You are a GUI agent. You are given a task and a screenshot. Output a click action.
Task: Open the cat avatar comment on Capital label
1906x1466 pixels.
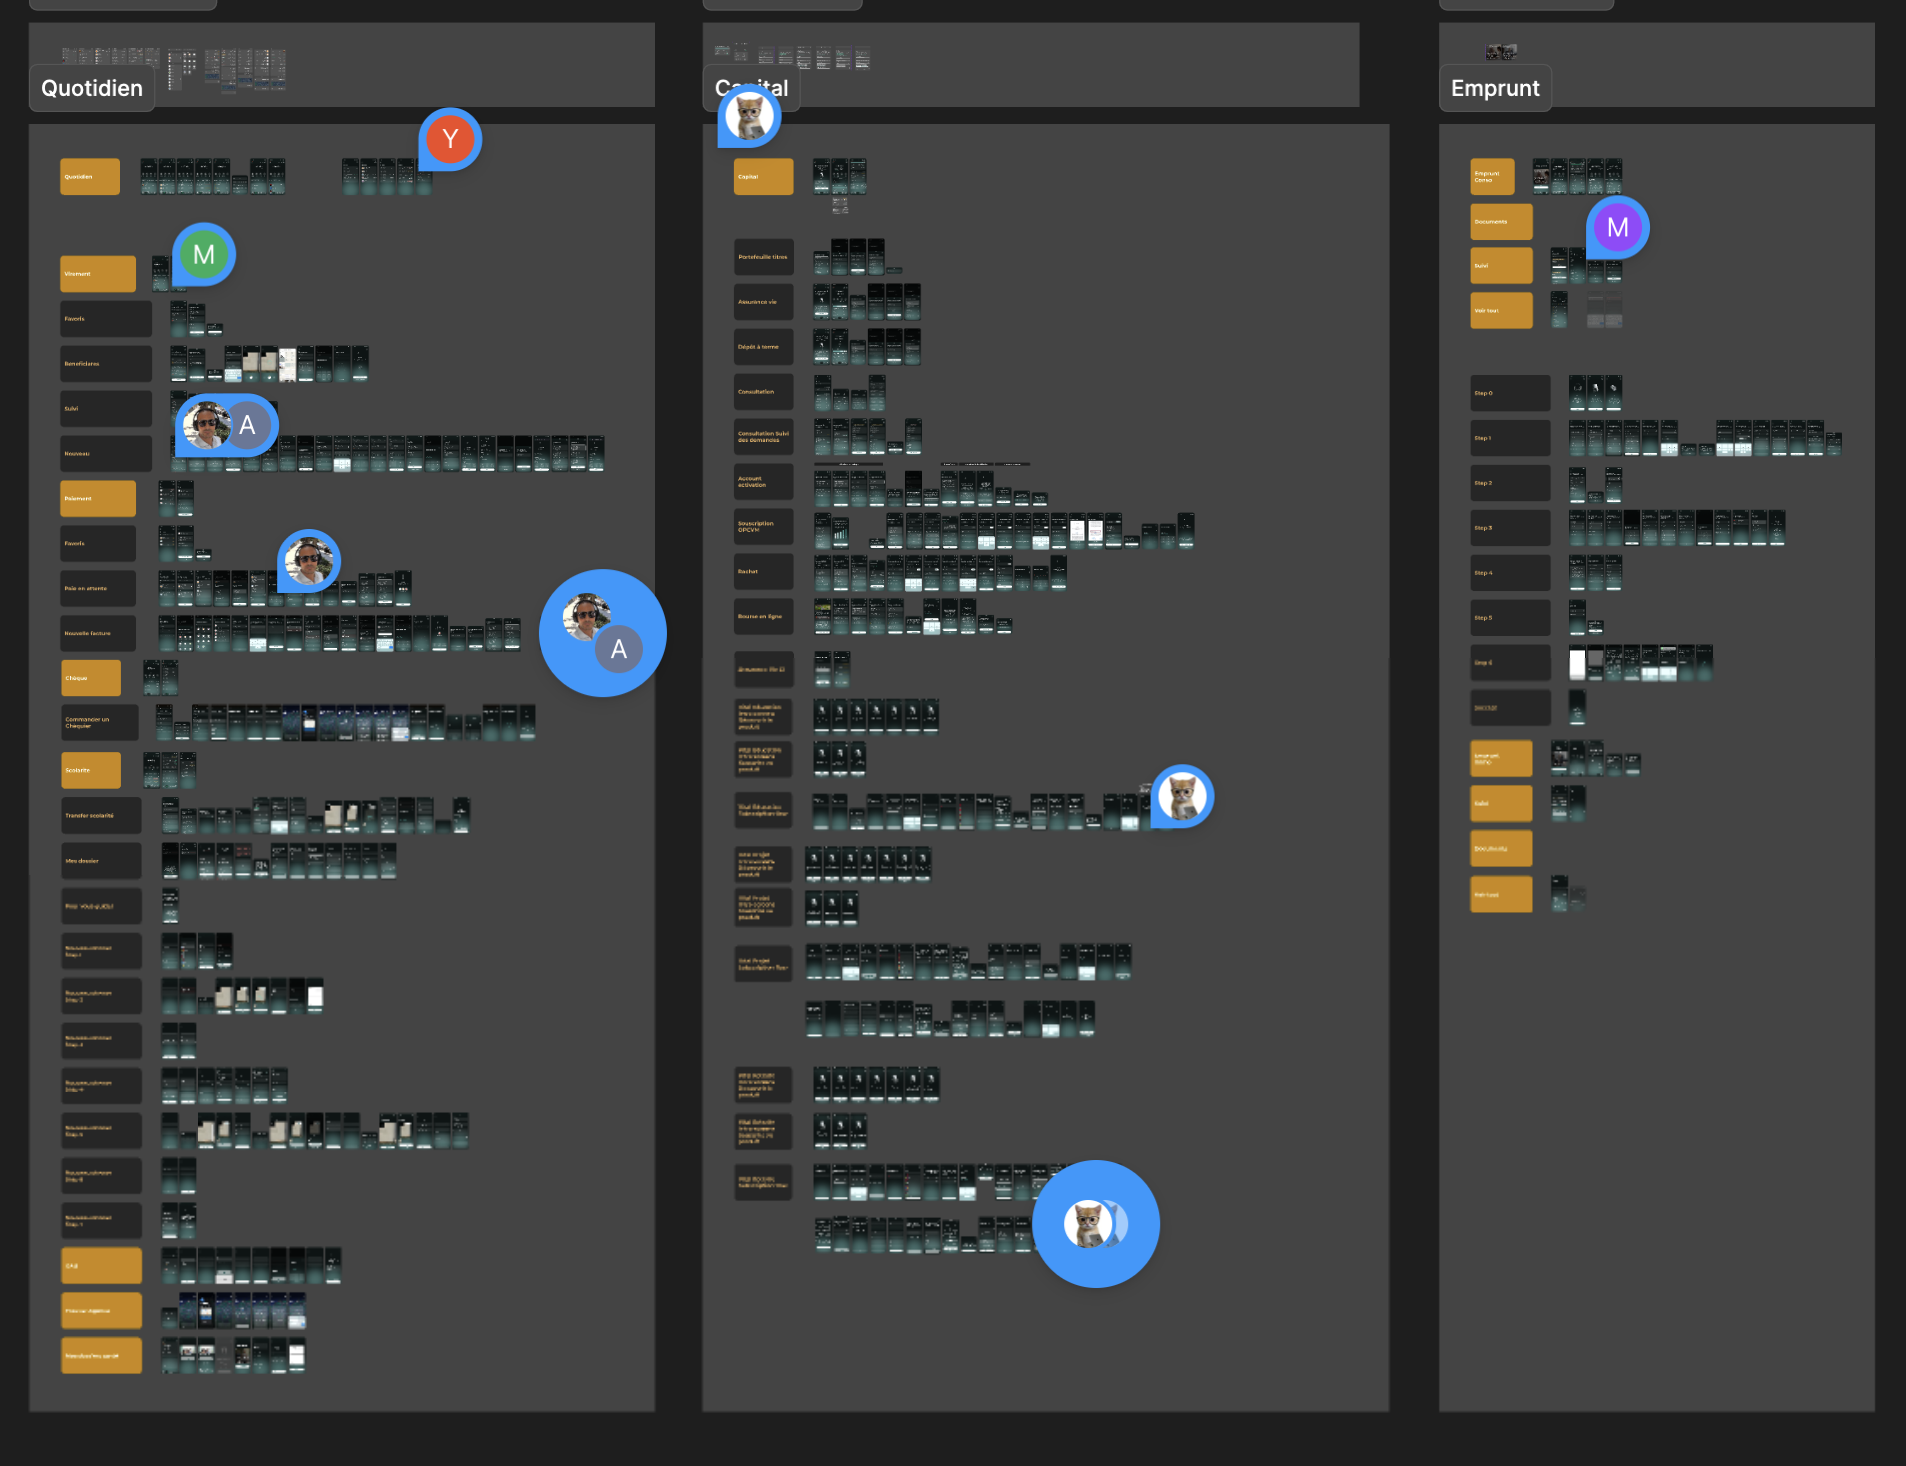pos(749,116)
